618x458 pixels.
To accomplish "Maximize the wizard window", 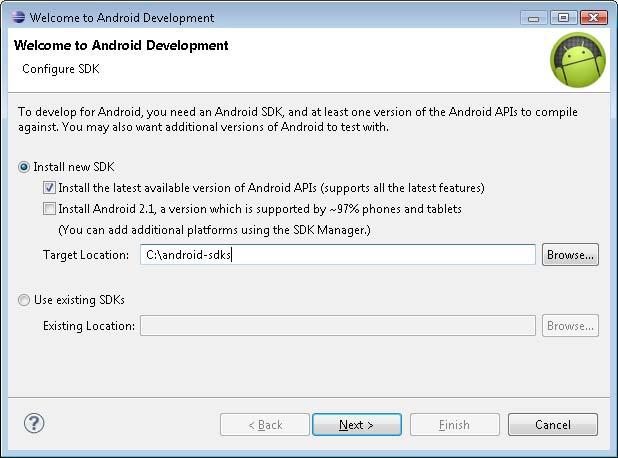I will [563, 18].
